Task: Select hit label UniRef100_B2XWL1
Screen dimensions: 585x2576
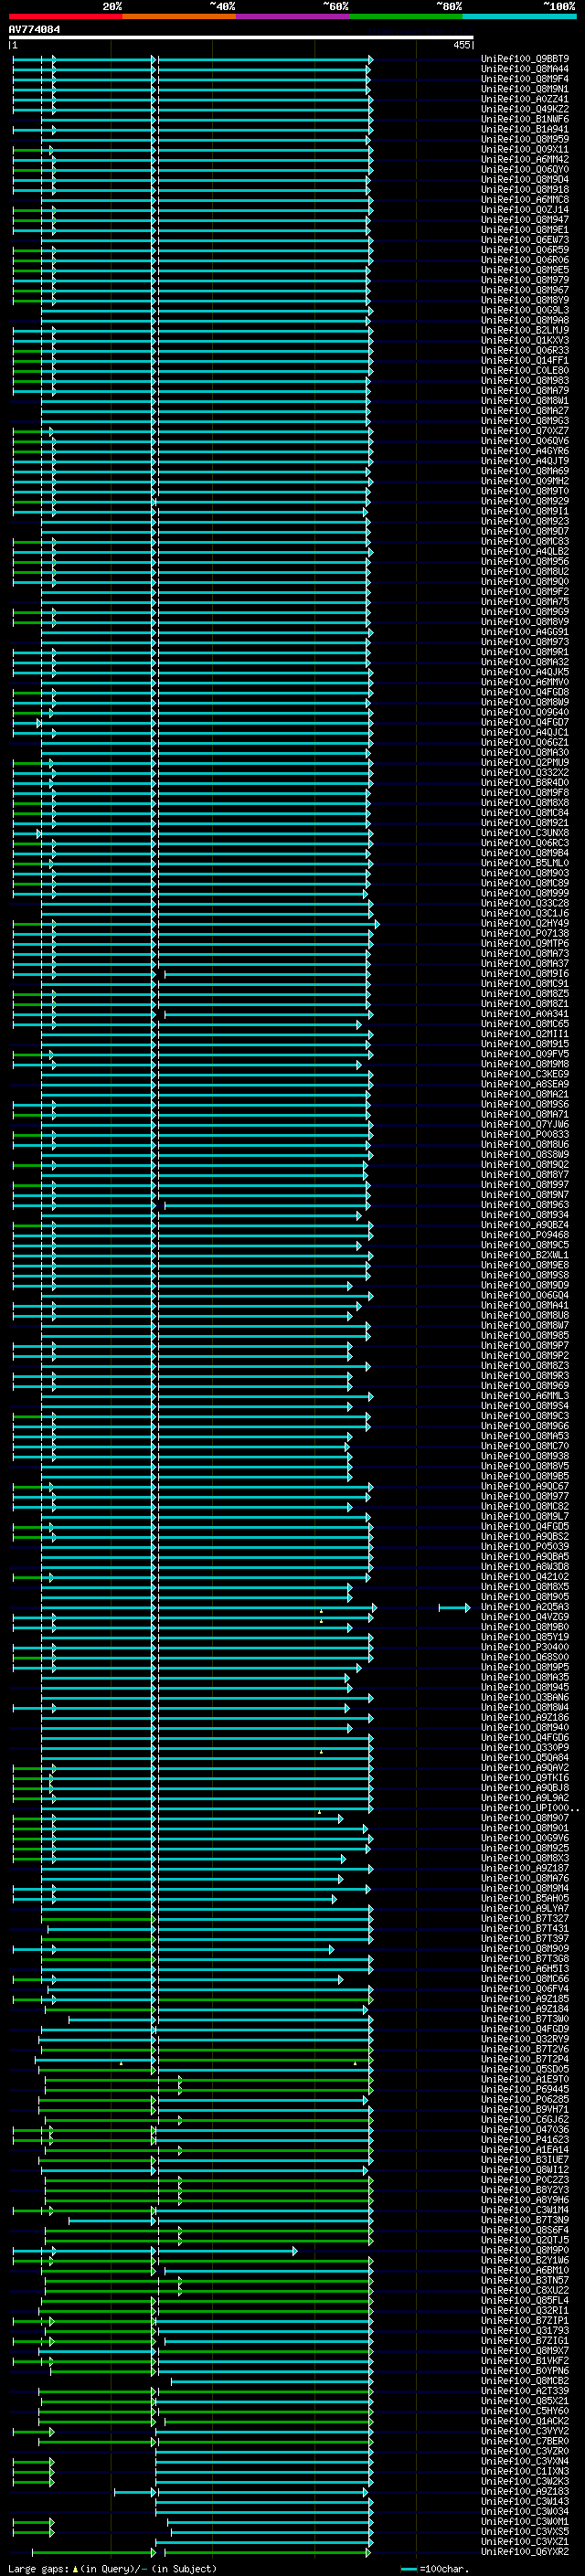Action: pyautogui.click(x=525, y=1255)
